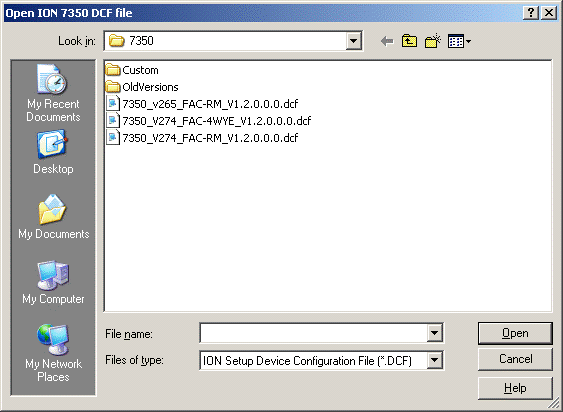Select file 7350_V274_FAC-4WYE_V1.2.0.0.0.dcf
This screenshot has width=563, height=412.
209,121
